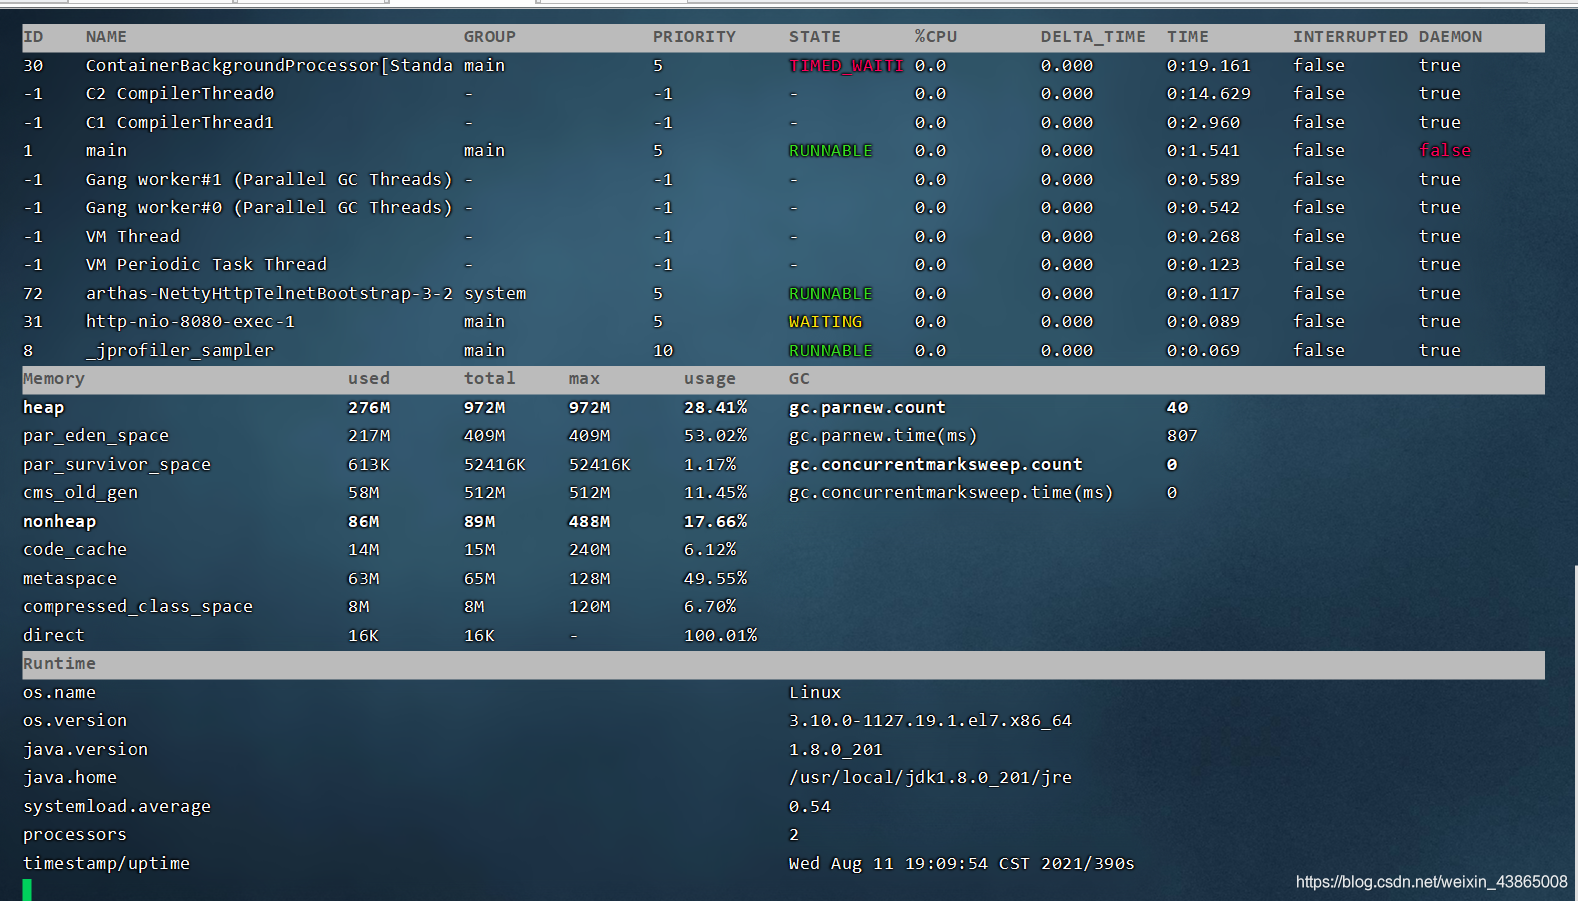Click metaspace usage 49.55%
The image size is (1578, 901).
715,578
